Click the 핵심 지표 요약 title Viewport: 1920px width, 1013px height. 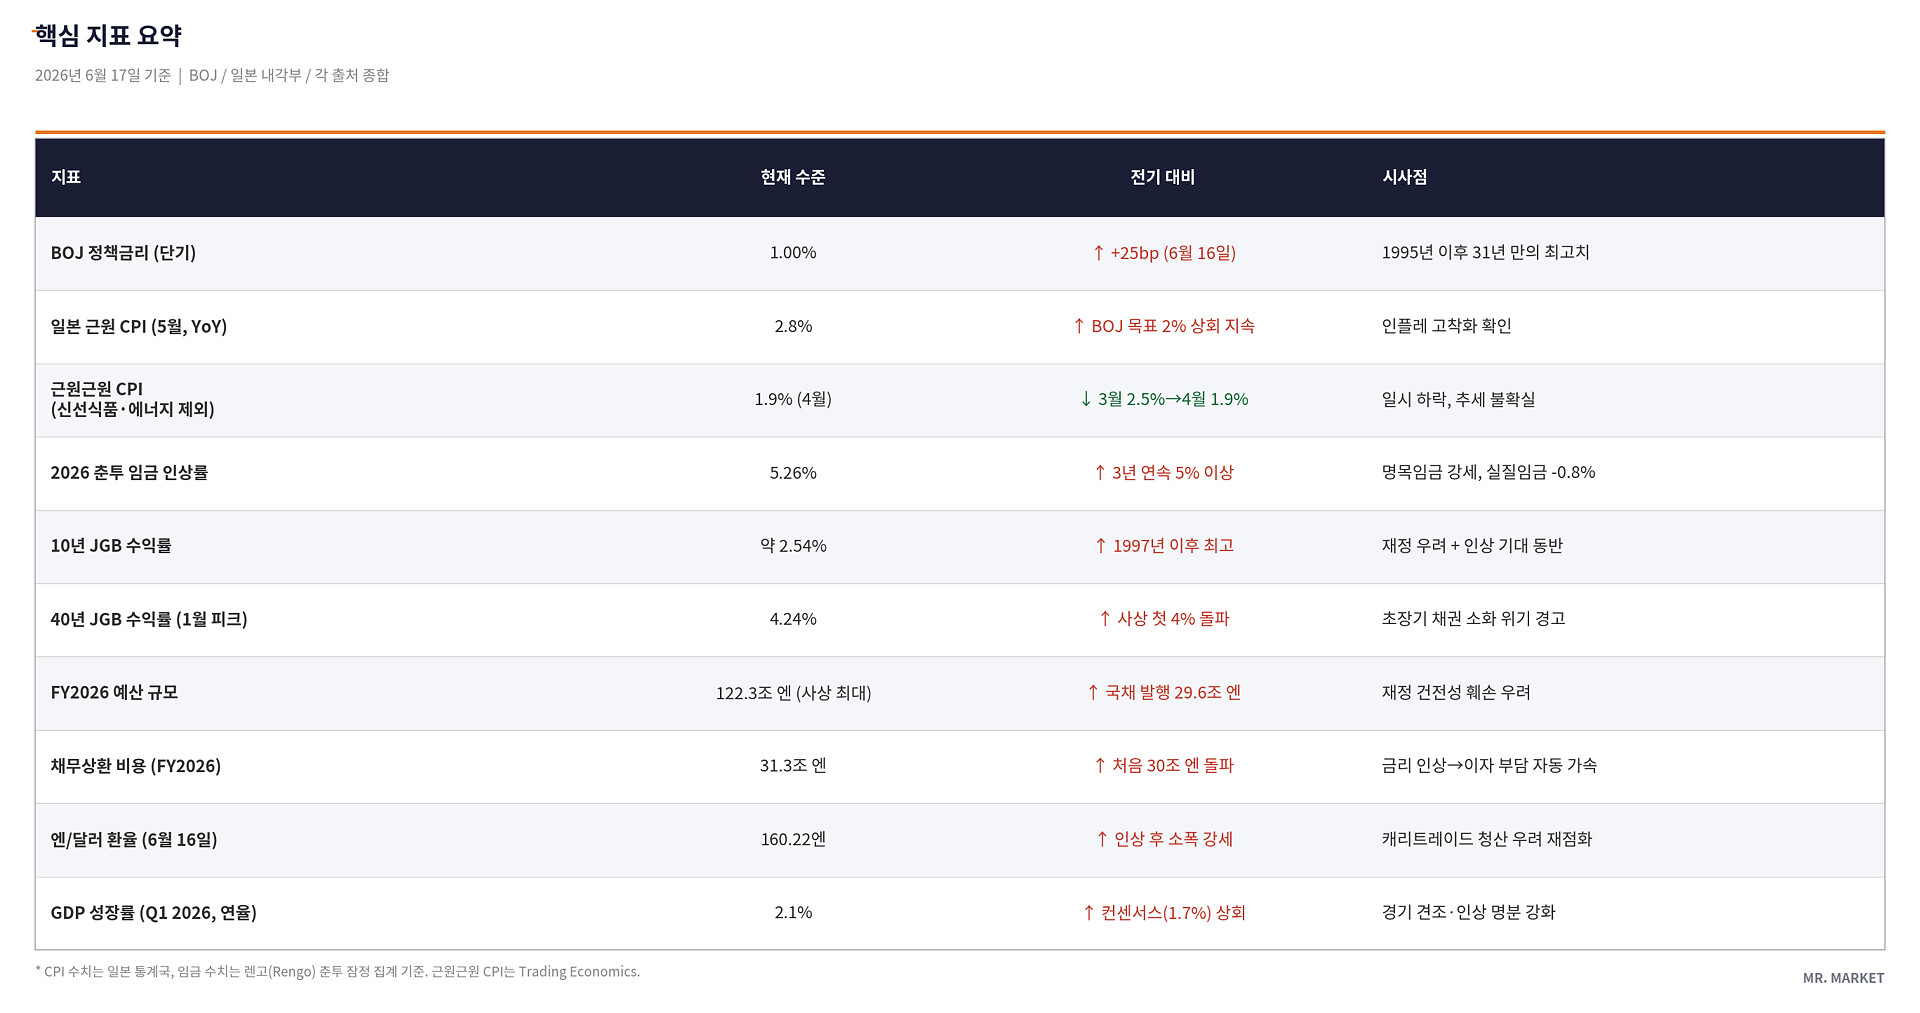coord(108,36)
